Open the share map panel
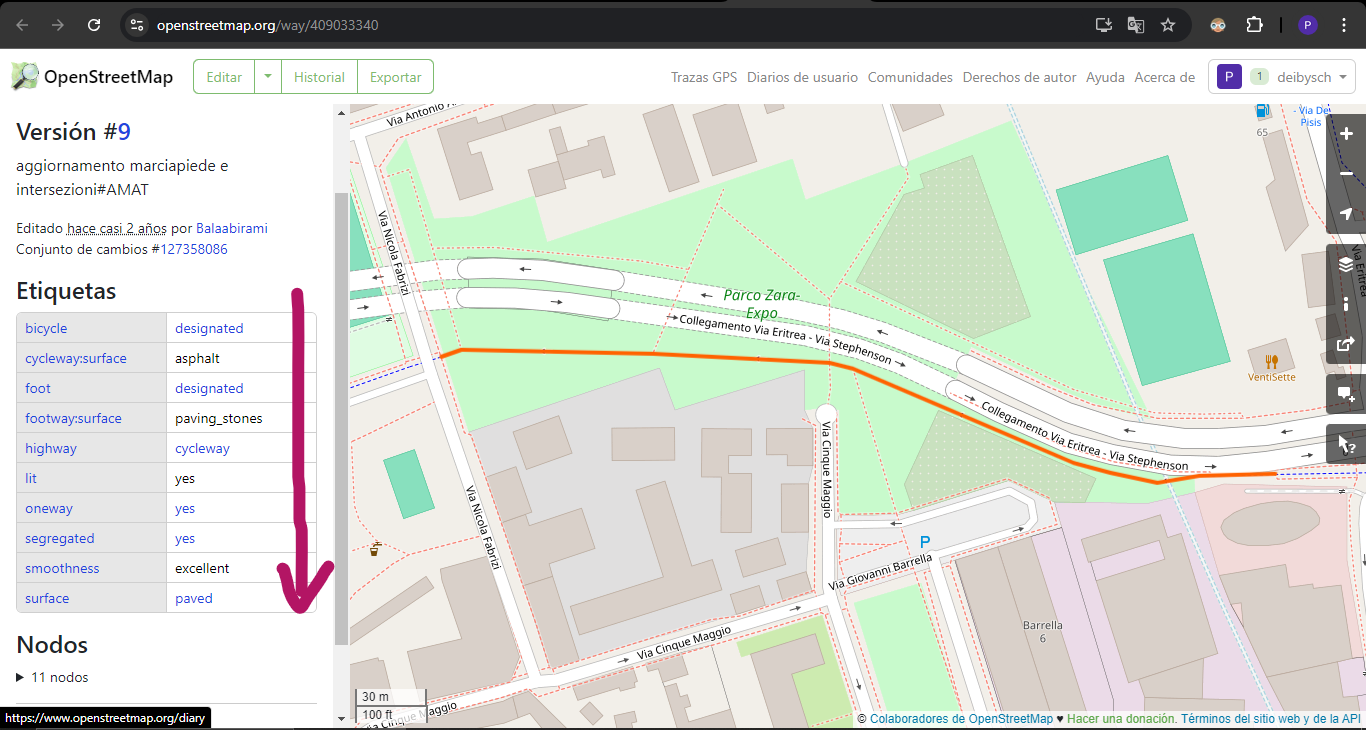Viewport: 1366px width, 730px height. point(1346,344)
